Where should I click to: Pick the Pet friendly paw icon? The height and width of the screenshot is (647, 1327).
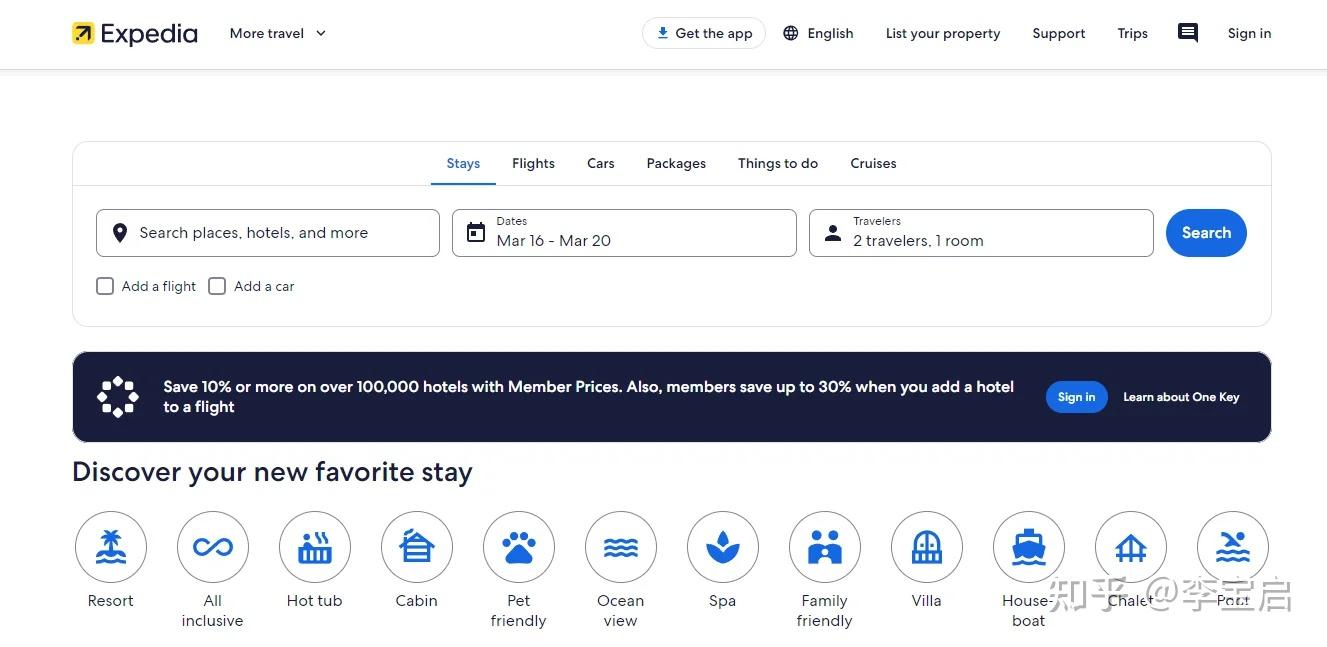click(519, 547)
